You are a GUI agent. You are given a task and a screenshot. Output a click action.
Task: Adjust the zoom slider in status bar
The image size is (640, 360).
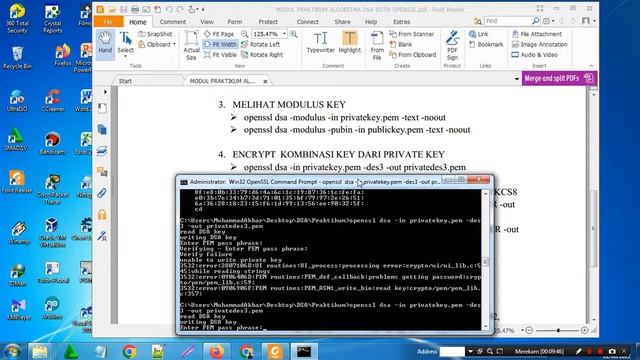pyautogui.click(x=558, y=330)
